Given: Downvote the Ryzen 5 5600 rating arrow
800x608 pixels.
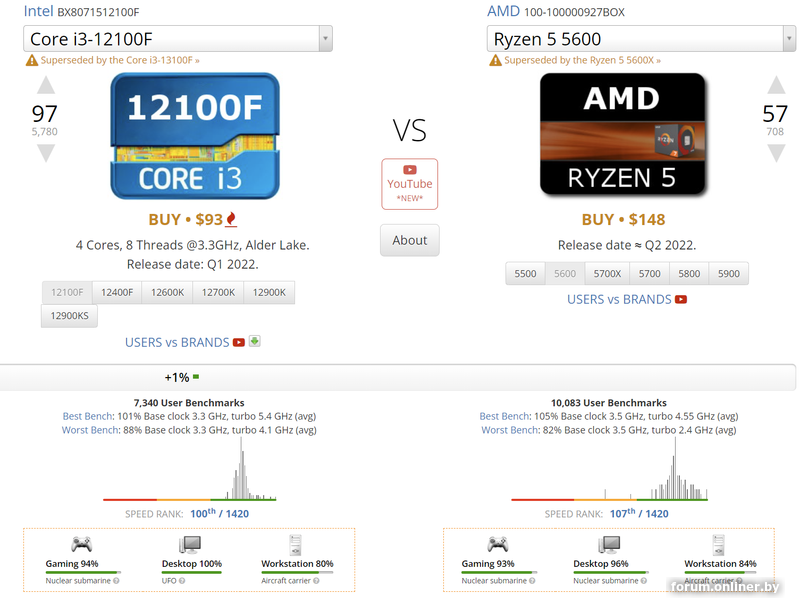Looking at the screenshot, I should tap(776, 153).
